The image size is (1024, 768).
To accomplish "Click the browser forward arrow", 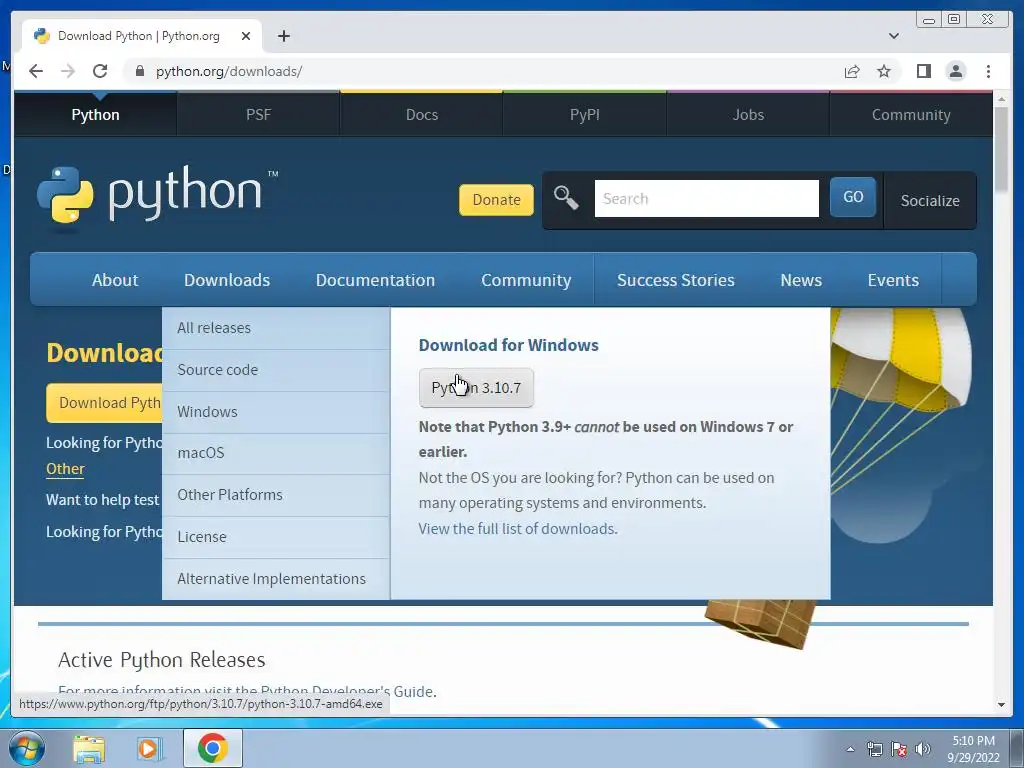I will (68, 71).
